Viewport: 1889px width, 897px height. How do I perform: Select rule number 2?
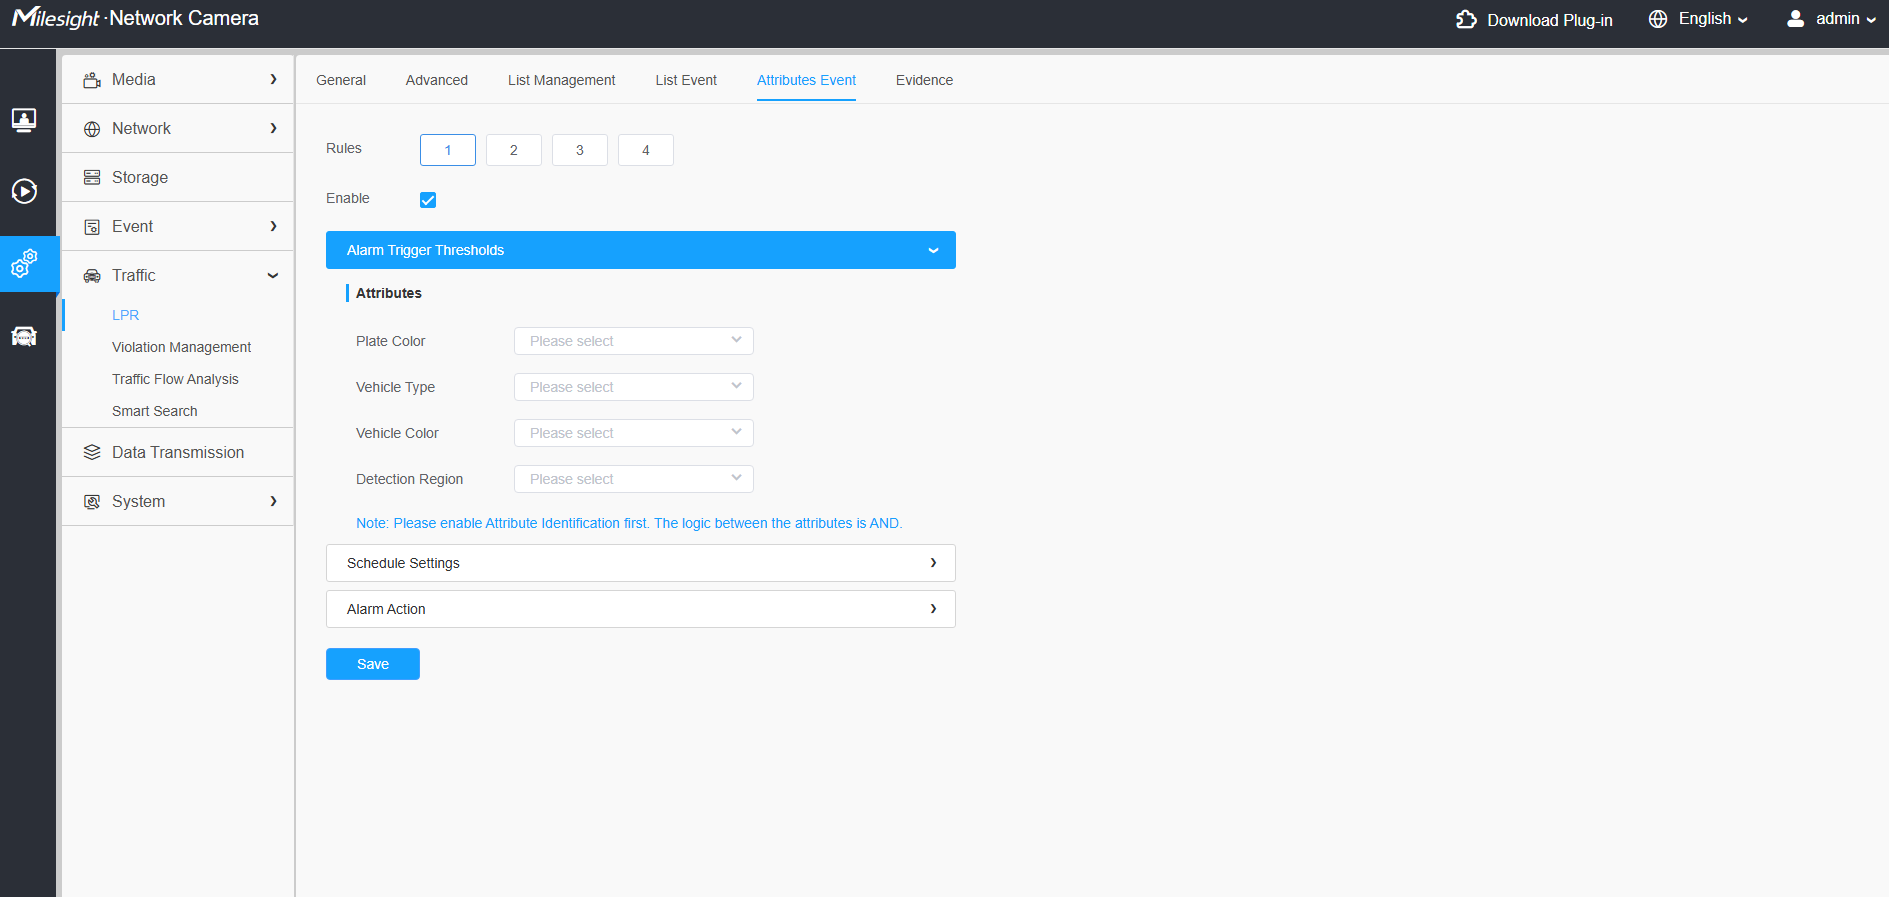514,150
